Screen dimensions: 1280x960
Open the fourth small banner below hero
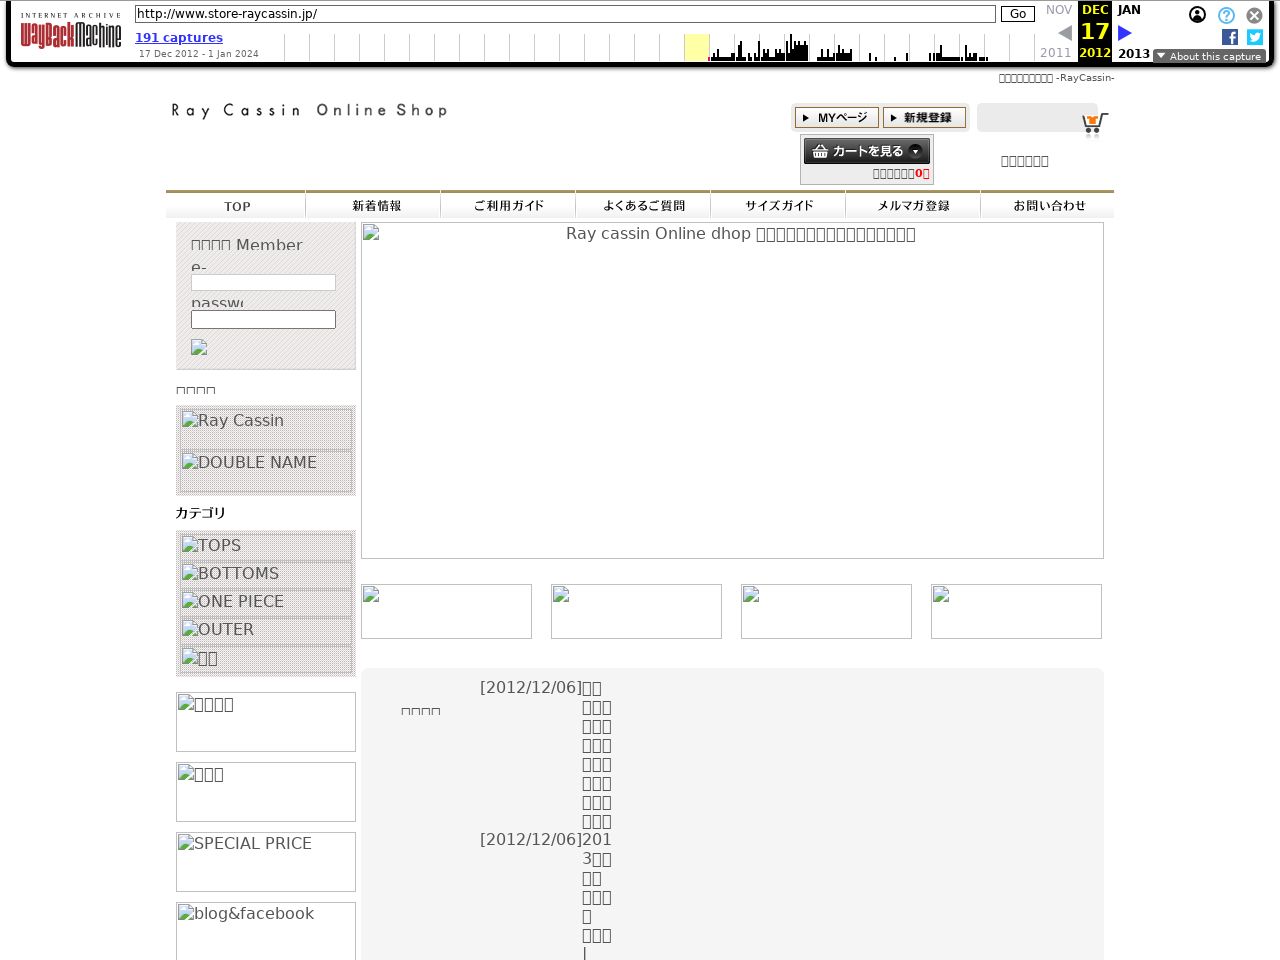coord(1016,611)
